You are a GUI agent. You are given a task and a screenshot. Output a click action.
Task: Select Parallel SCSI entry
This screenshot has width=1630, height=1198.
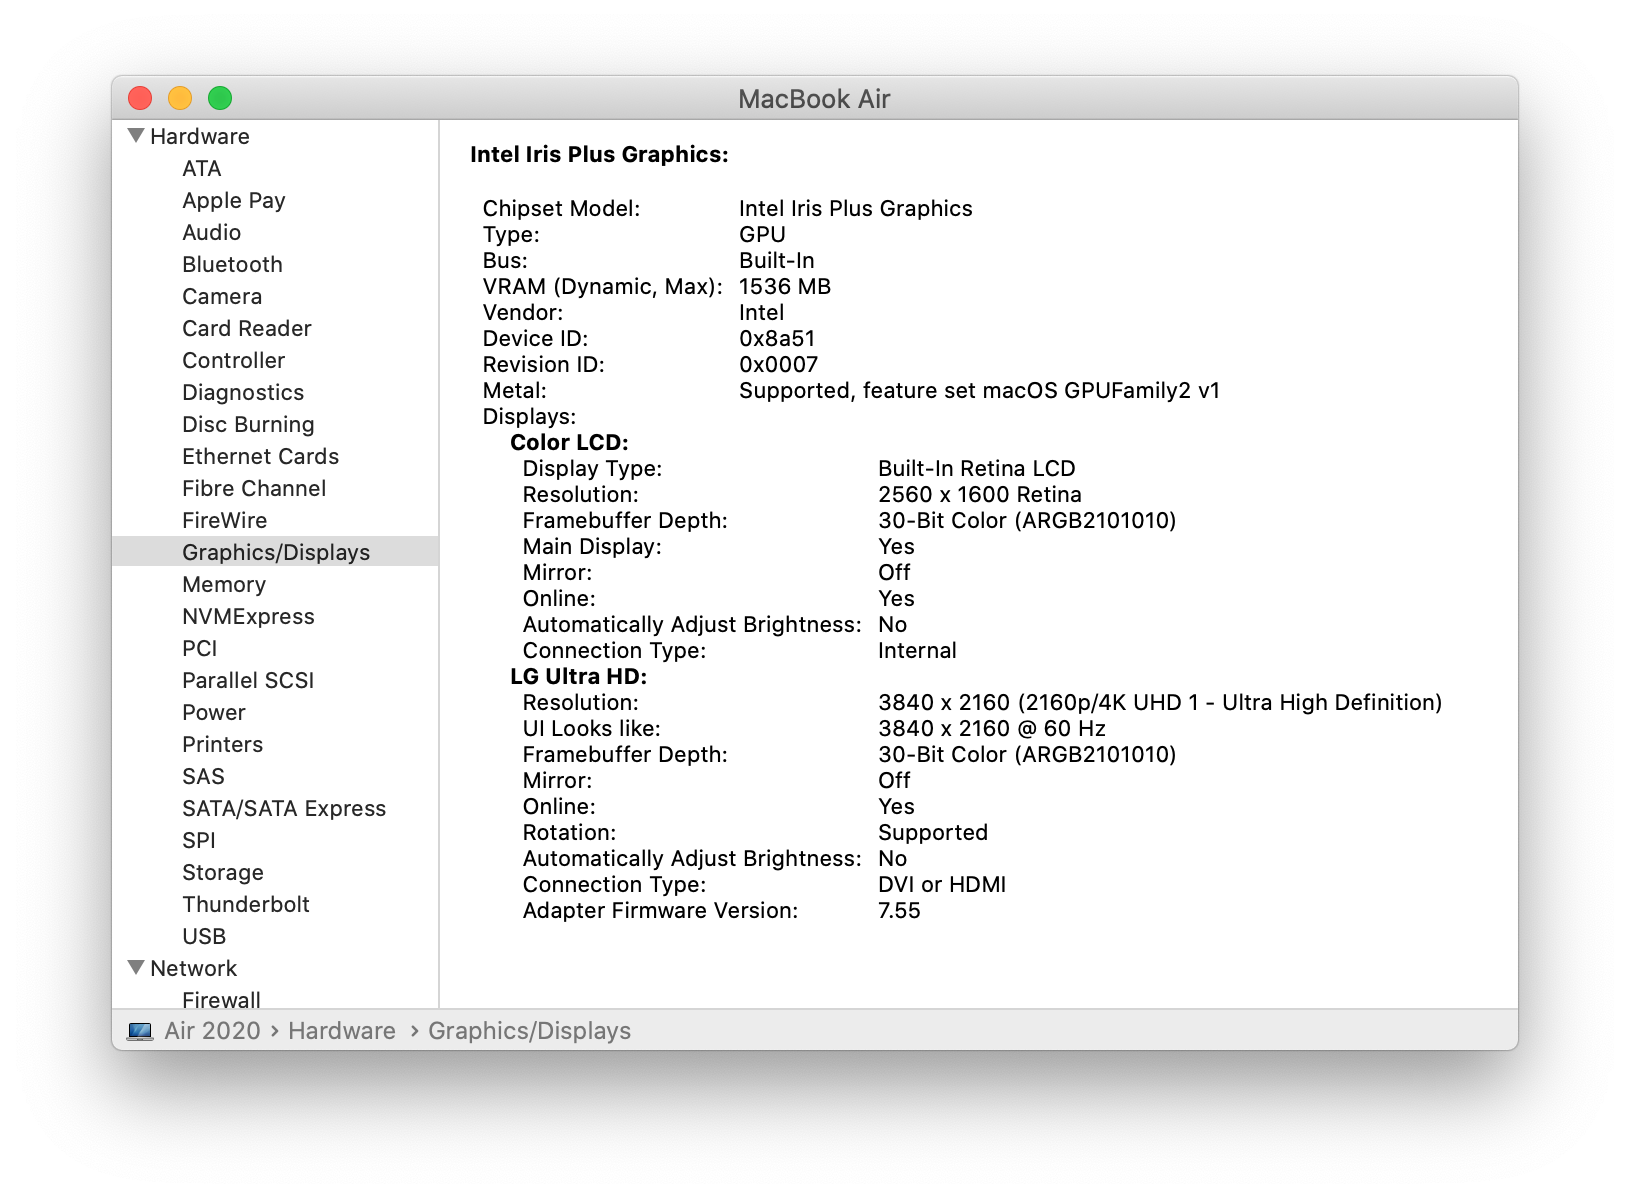pos(247,680)
